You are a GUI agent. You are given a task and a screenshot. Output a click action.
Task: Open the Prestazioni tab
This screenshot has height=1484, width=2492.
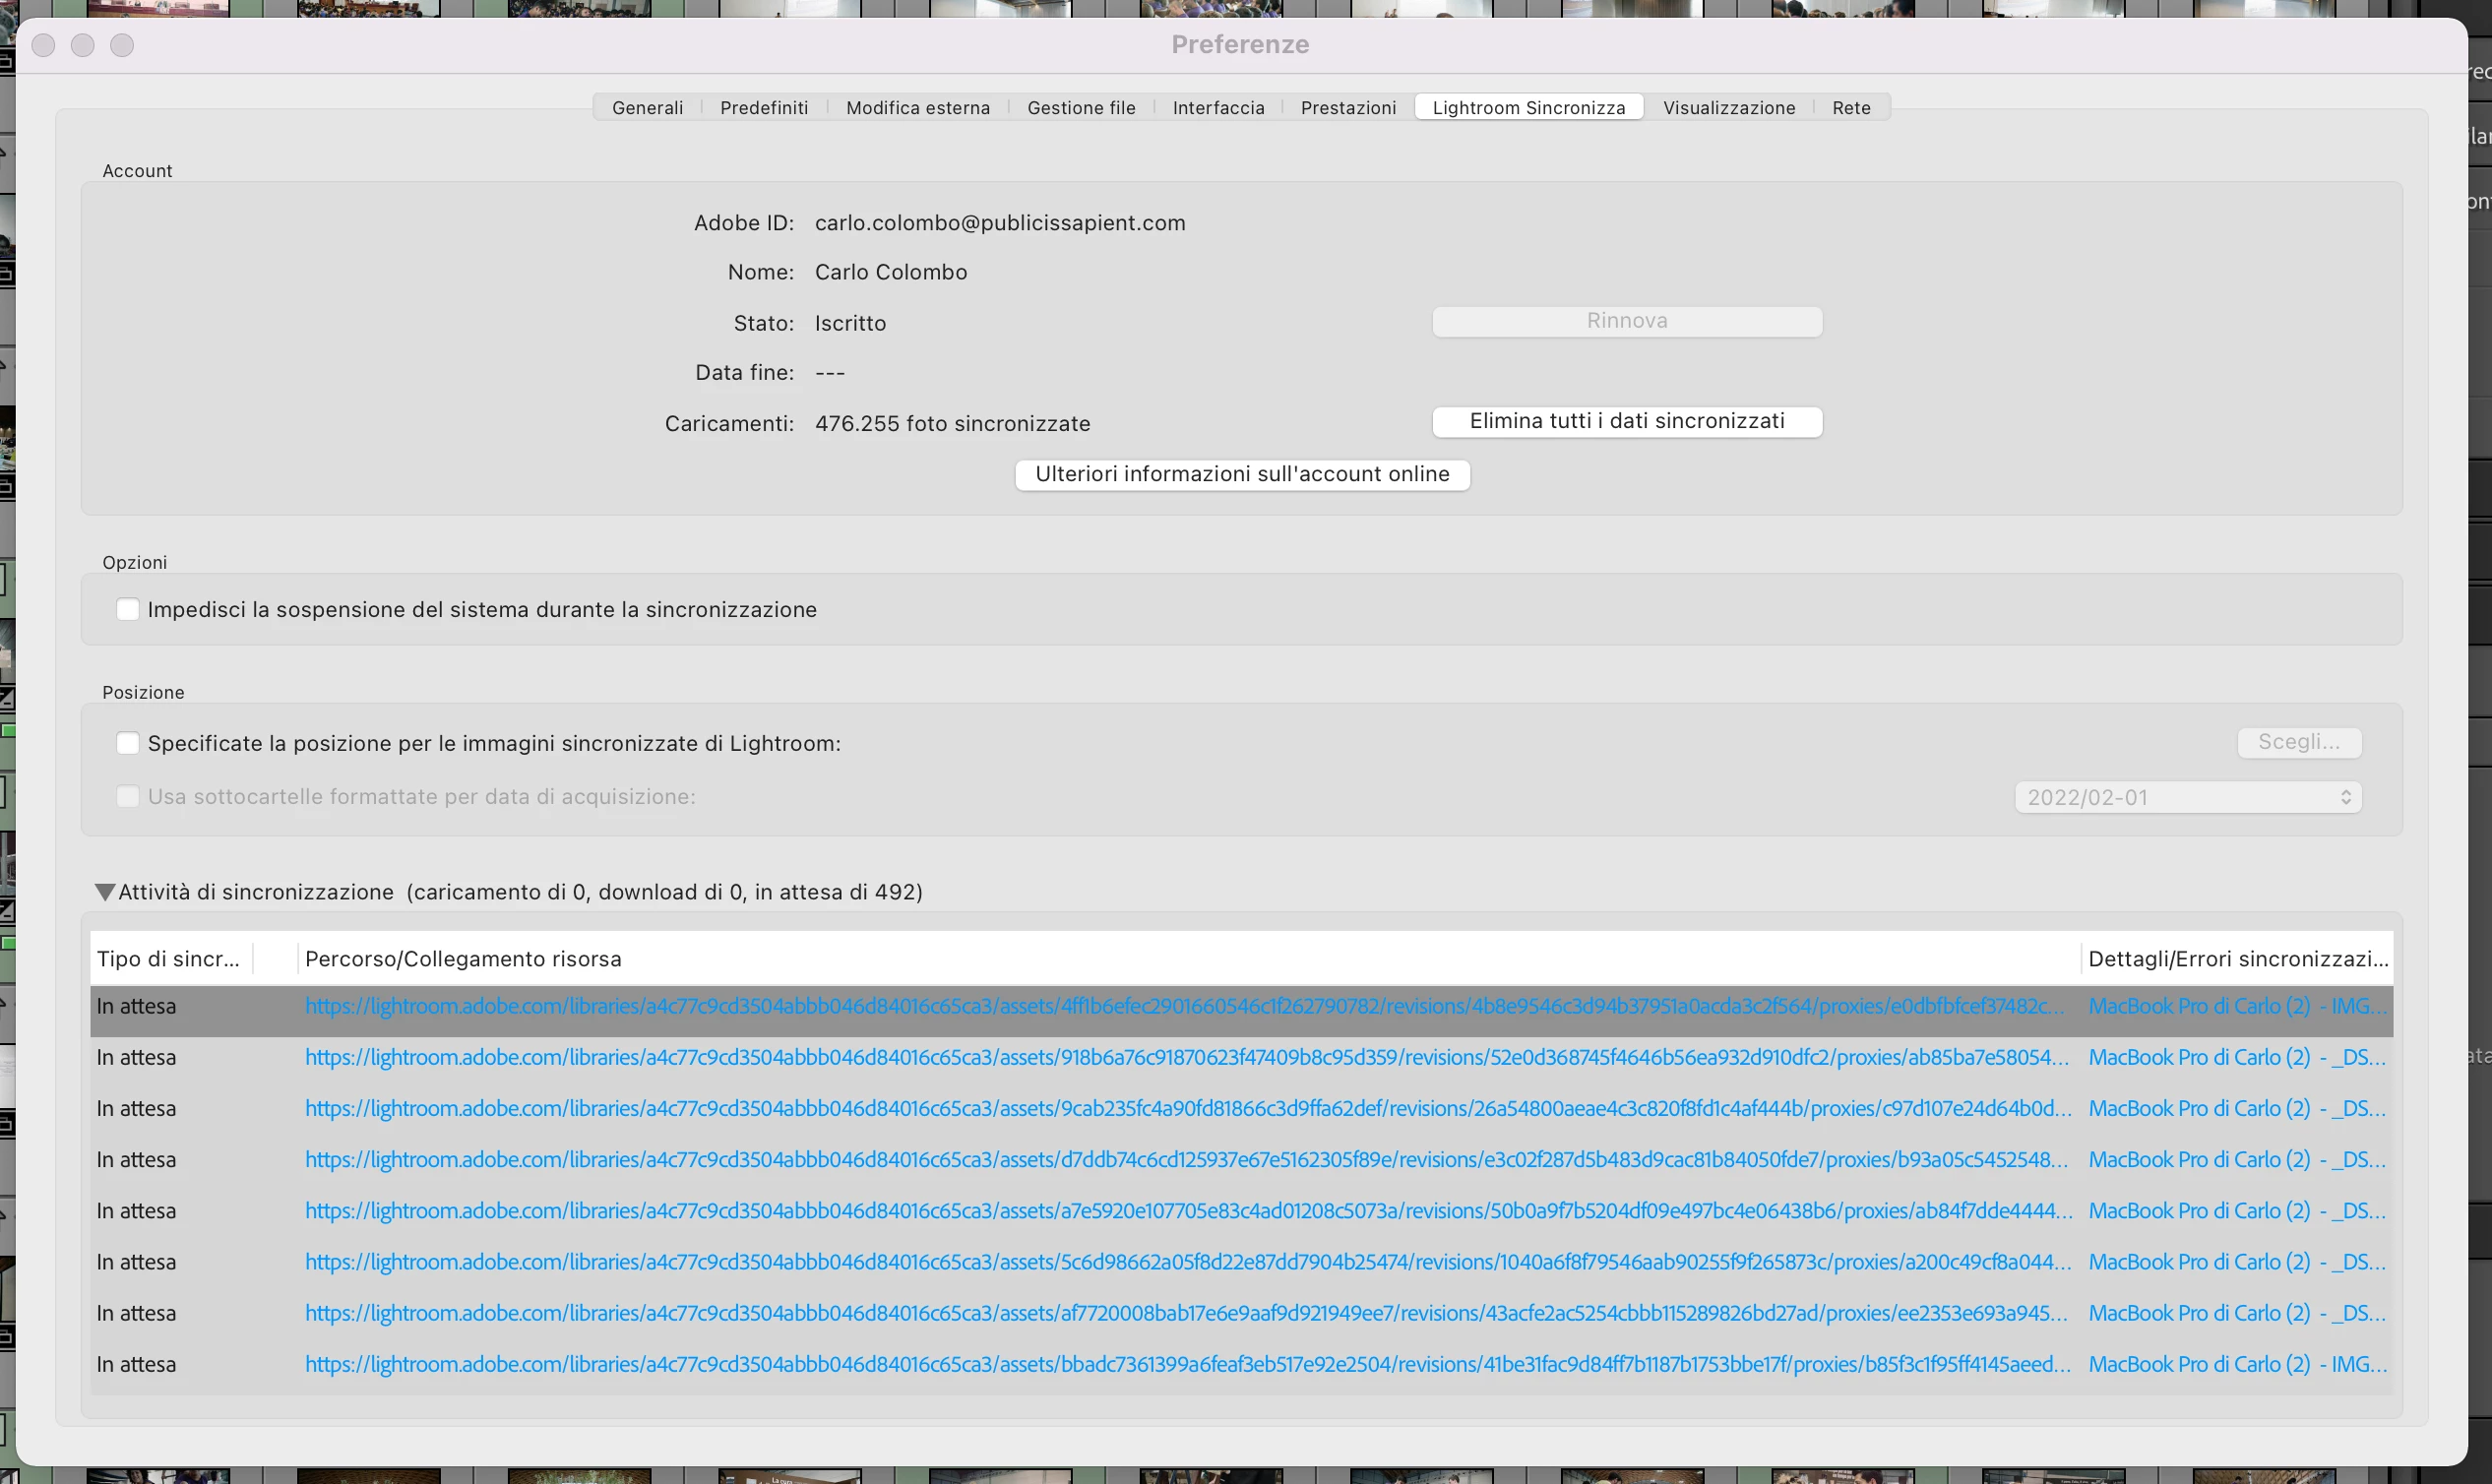point(1347,108)
